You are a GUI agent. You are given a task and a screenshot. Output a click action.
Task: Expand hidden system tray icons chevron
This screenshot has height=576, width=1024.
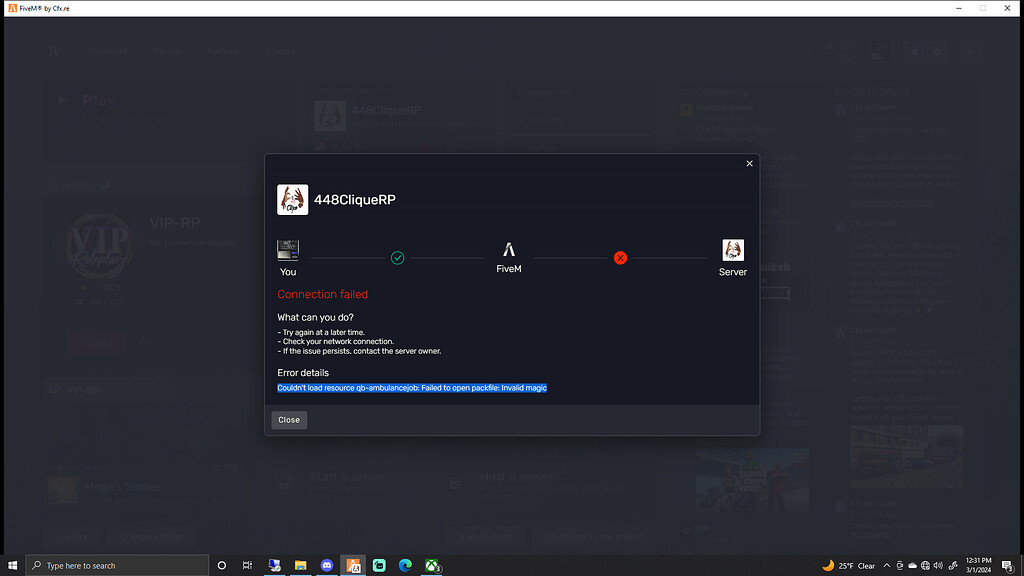[x=886, y=566]
